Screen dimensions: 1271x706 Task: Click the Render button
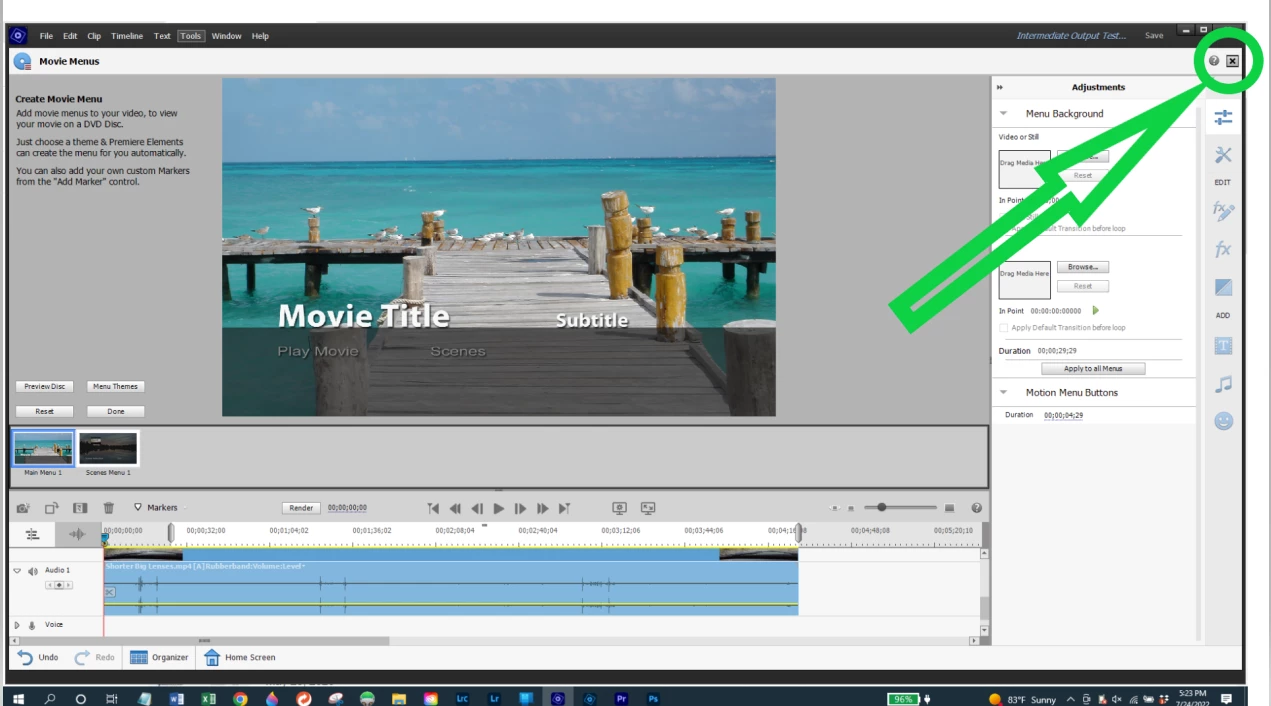(x=301, y=508)
